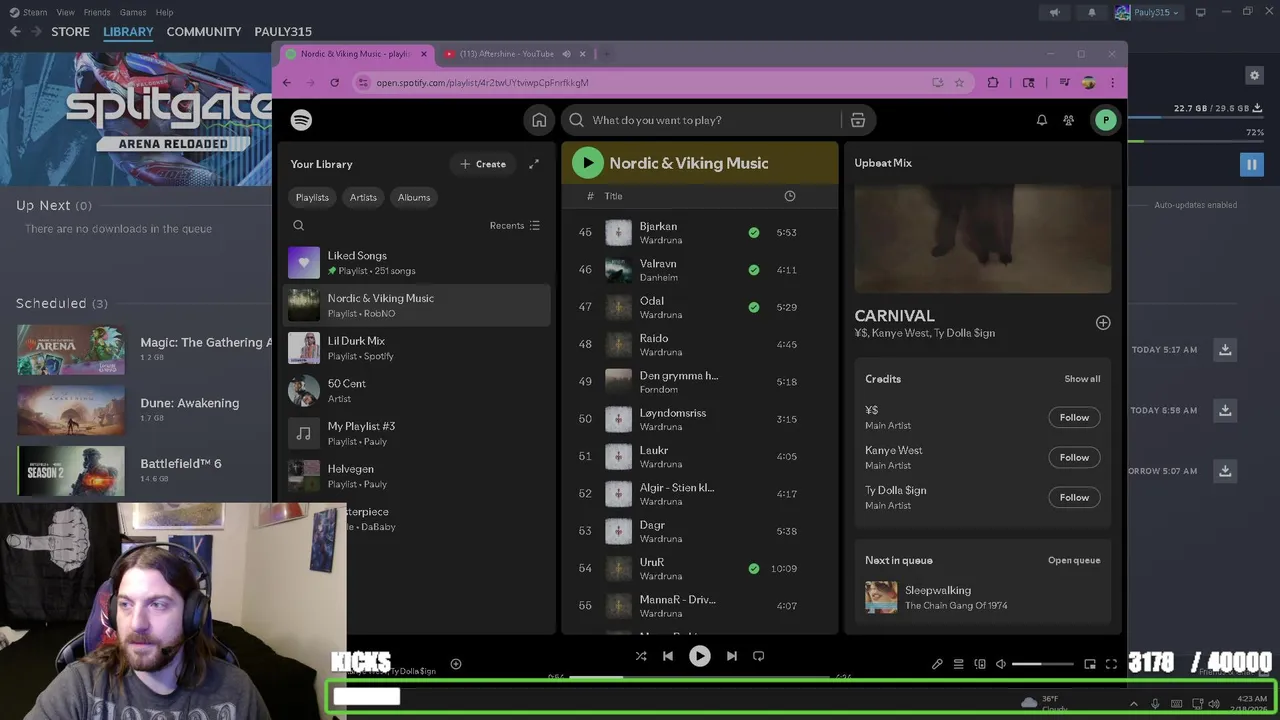1280x720 pixels.
Task: Open the Spotify miniplayer icon
Action: pyautogui.click(x=1090, y=664)
